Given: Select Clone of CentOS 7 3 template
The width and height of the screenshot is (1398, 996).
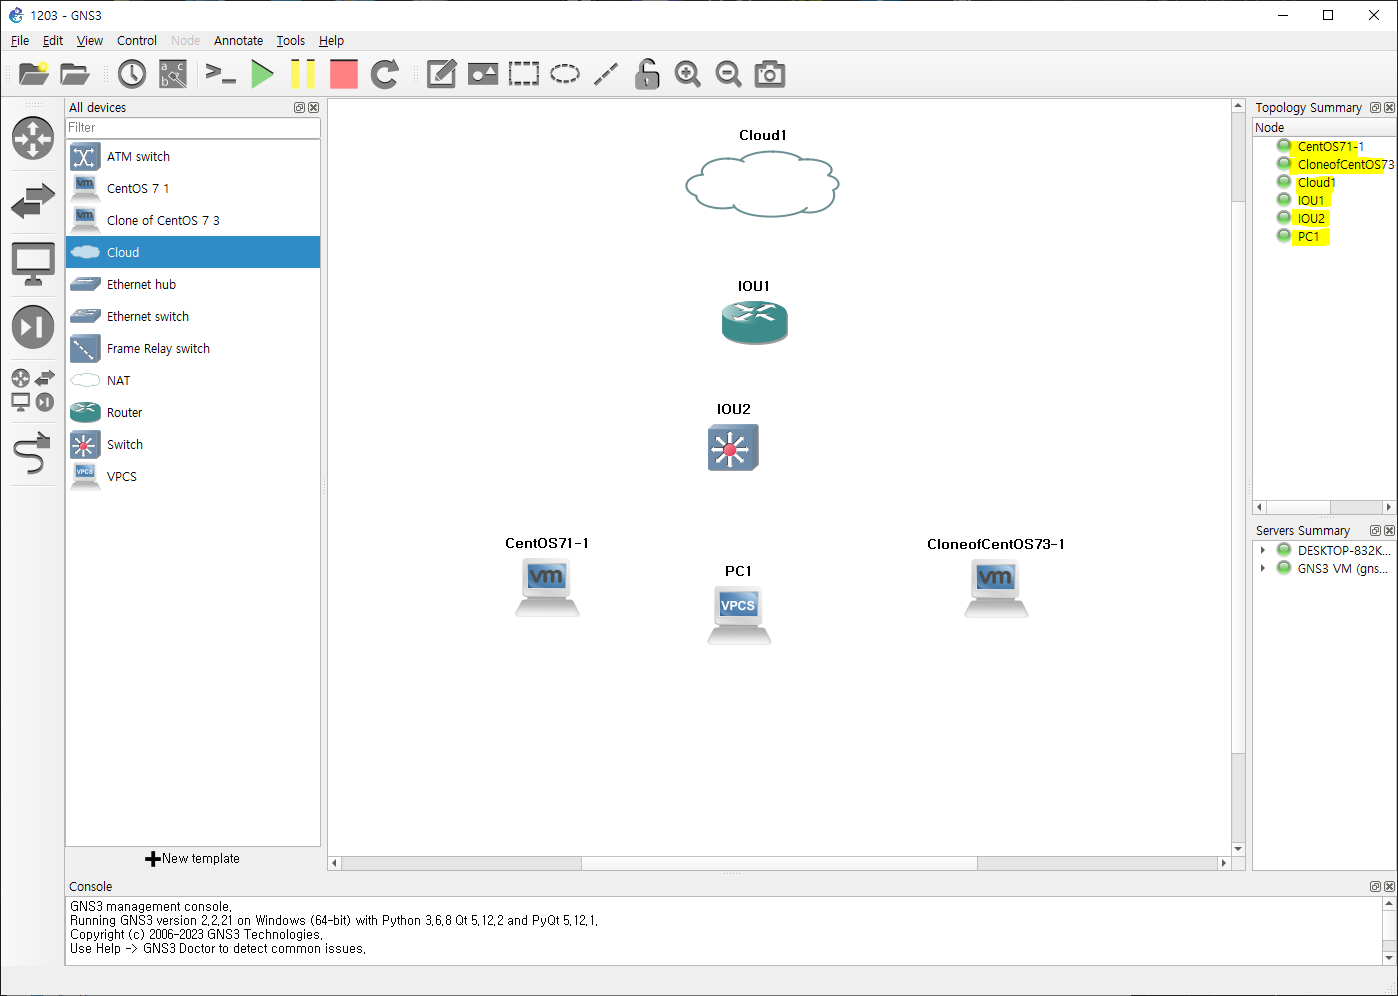Looking at the screenshot, I should pyautogui.click(x=193, y=221).
